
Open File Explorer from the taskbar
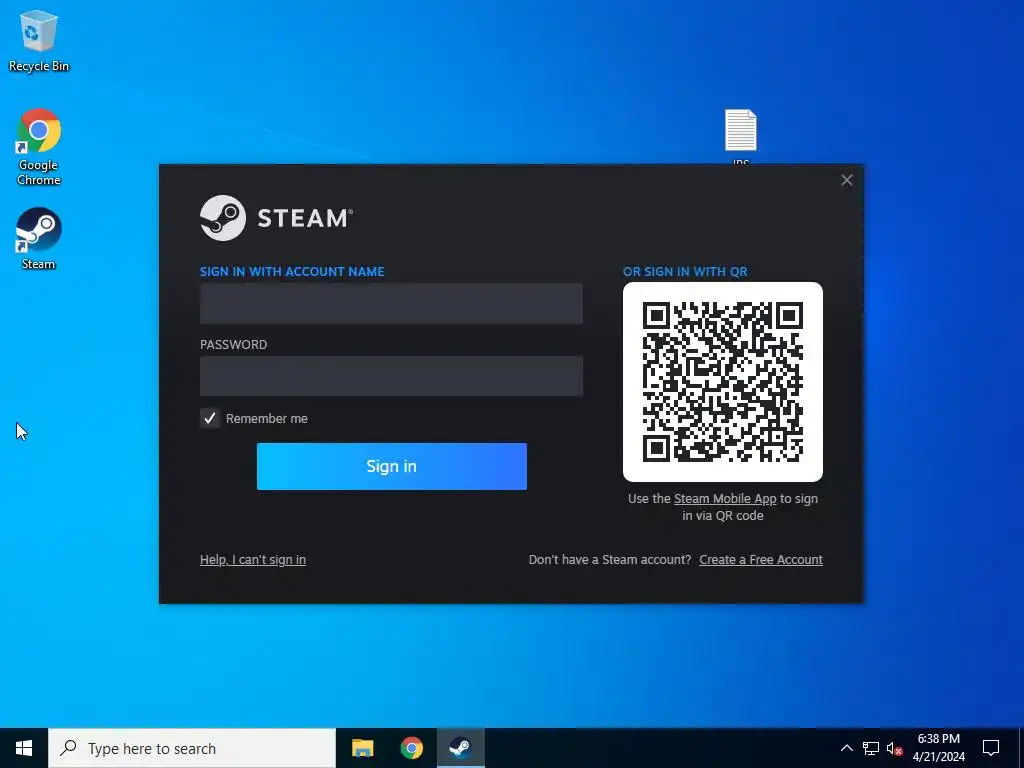pyautogui.click(x=362, y=748)
